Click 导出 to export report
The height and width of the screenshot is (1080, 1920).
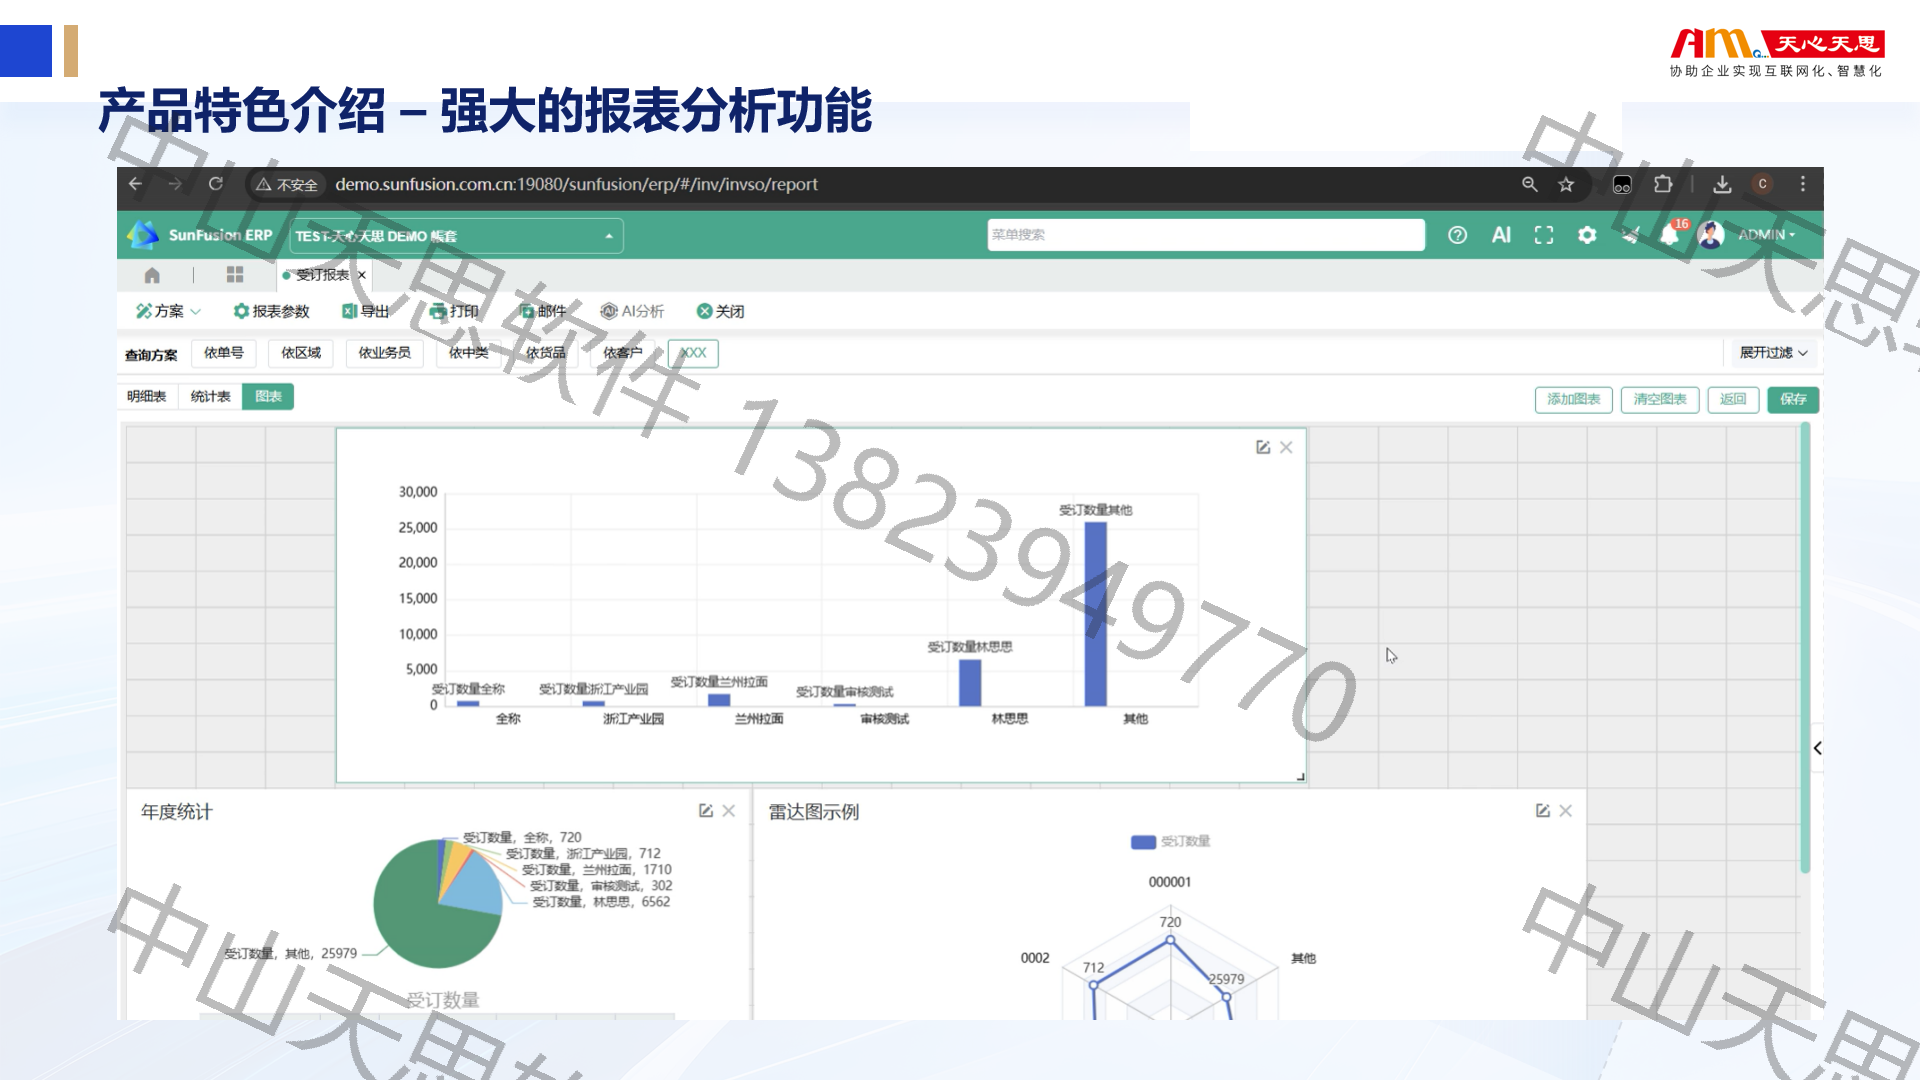click(x=365, y=311)
